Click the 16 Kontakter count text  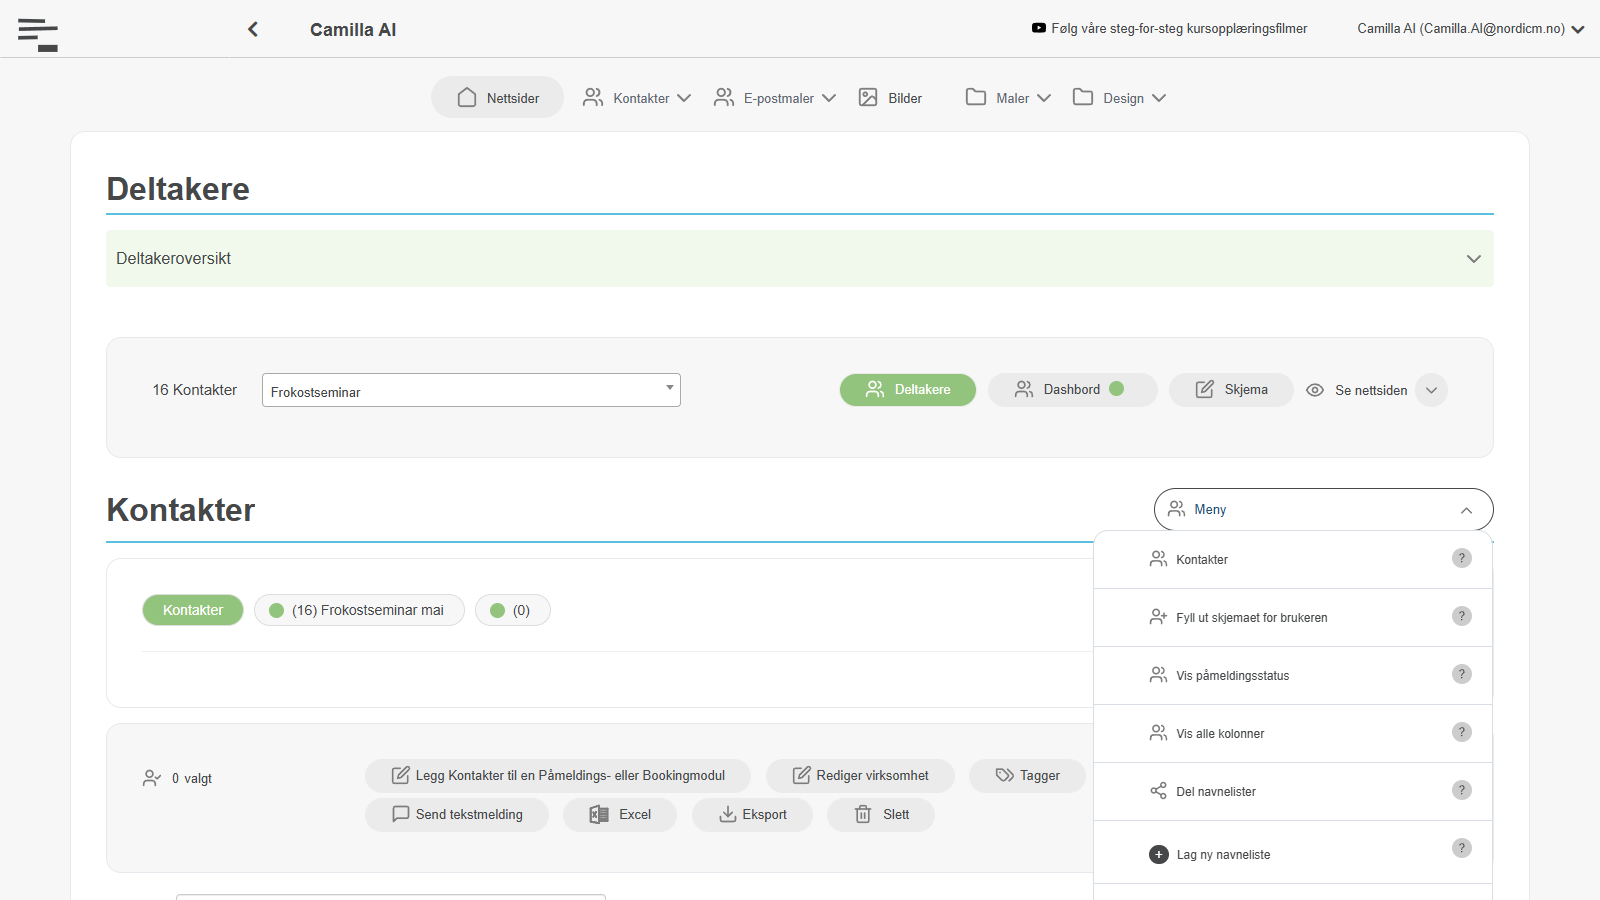pyautogui.click(x=195, y=390)
